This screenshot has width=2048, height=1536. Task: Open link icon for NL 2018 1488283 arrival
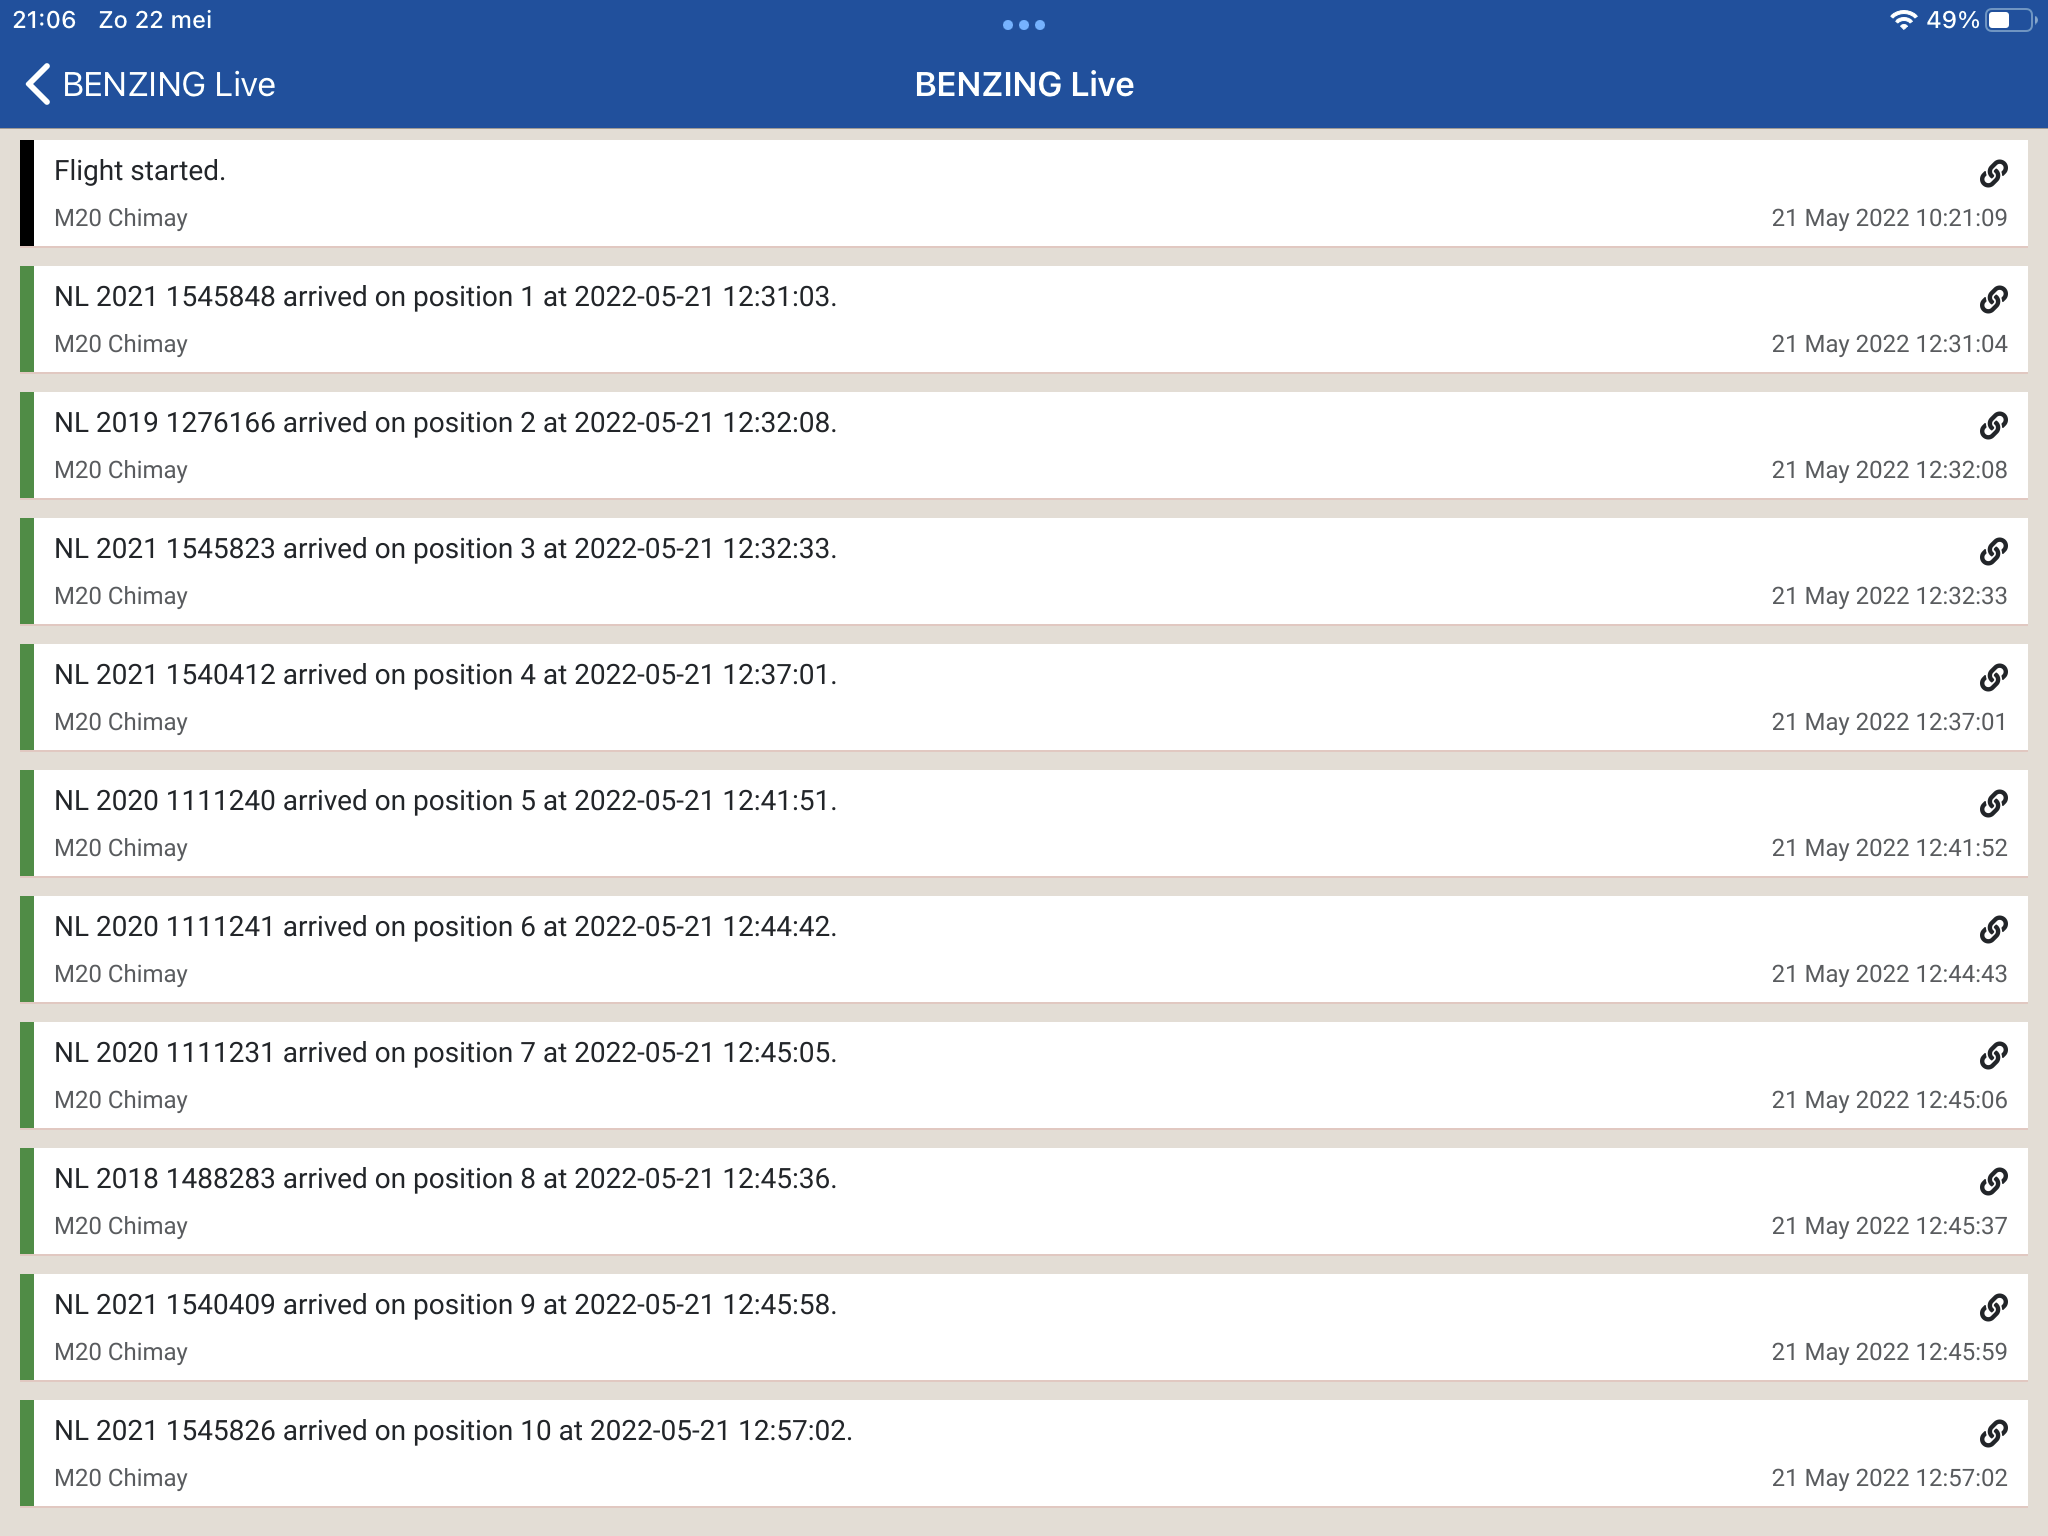(1993, 1181)
